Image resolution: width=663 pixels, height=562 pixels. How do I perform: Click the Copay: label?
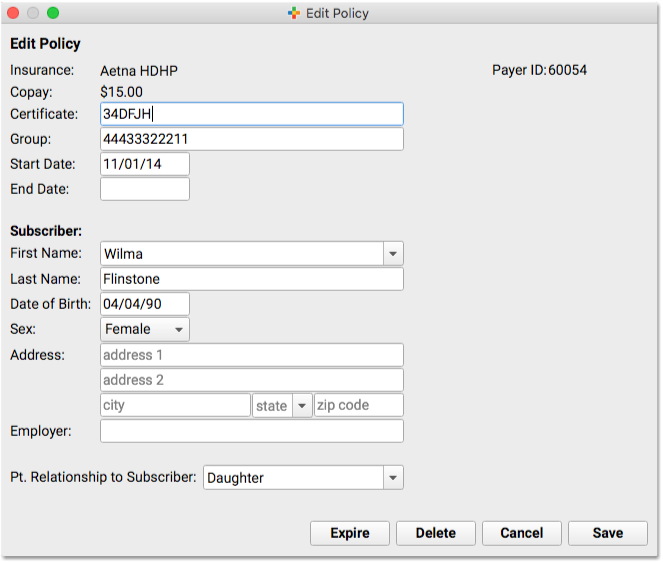31,92
